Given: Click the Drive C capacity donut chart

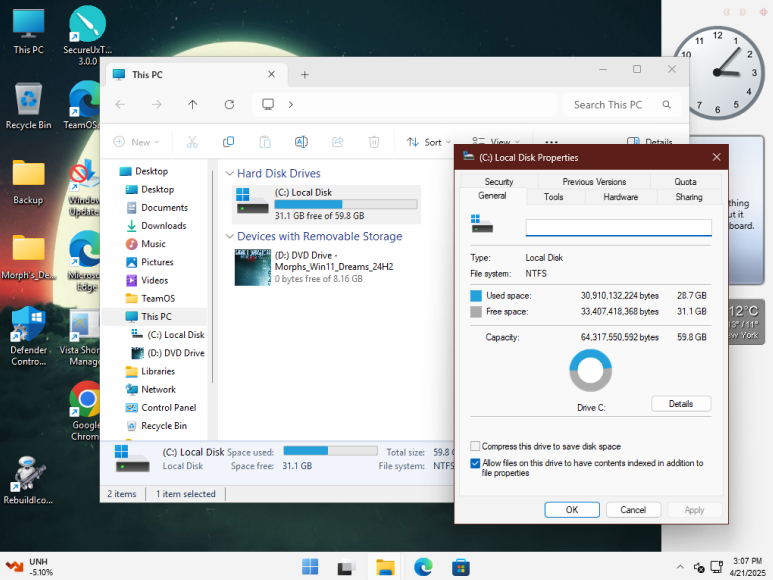Looking at the screenshot, I should (x=590, y=370).
